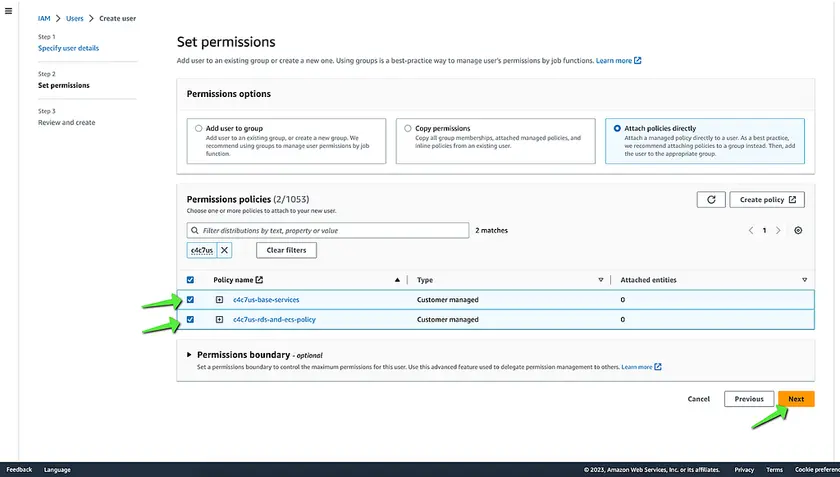Open table preferences gear icon

click(798, 230)
